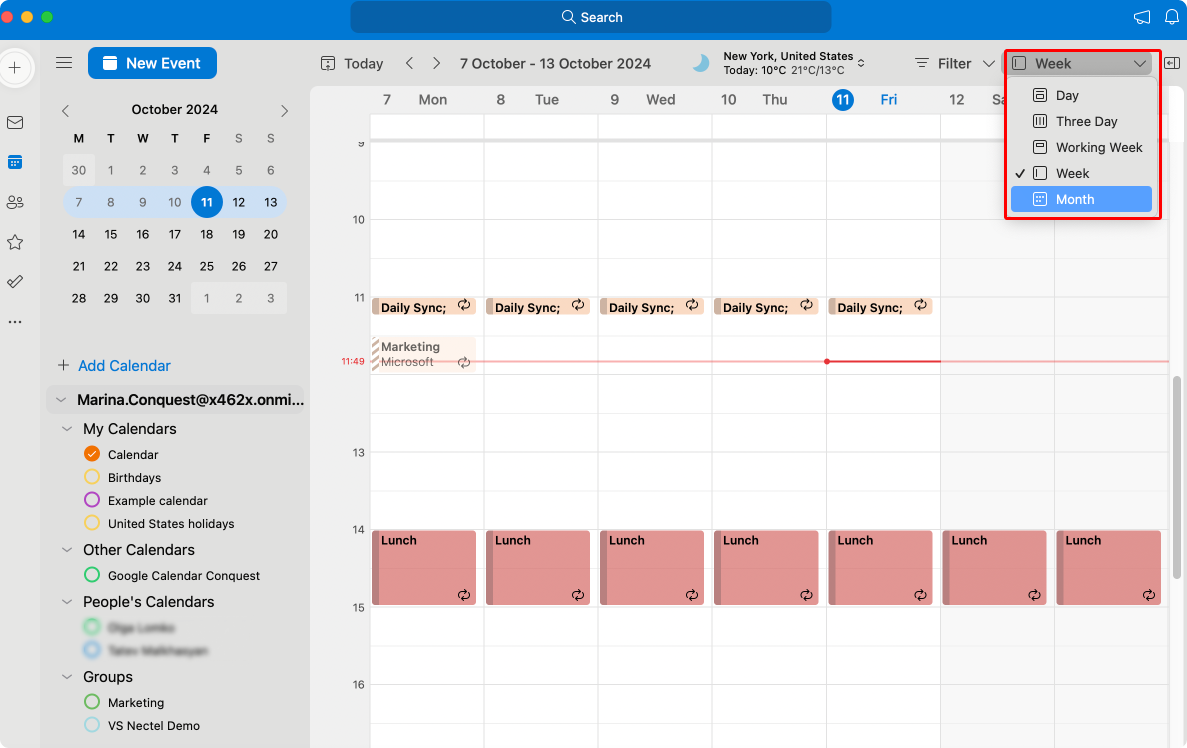The width and height of the screenshot is (1187, 748).
Task: Open the More apps ellipsis in the sidebar
Action: pos(15,322)
